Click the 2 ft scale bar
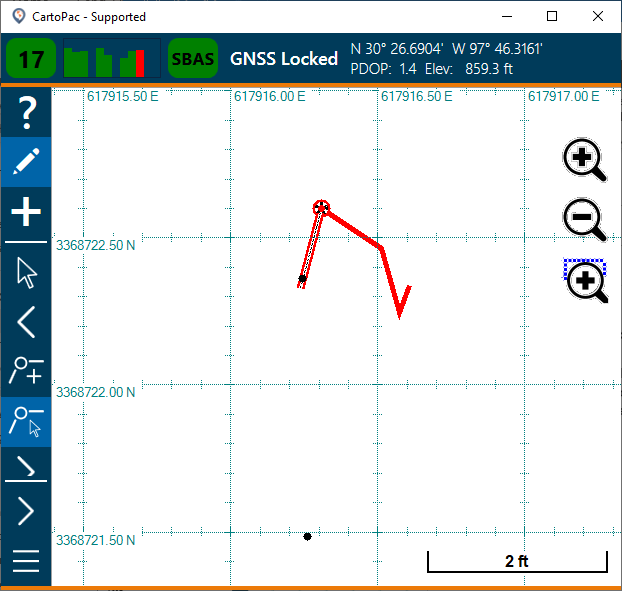Screen dimensions: 622x591 tap(517, 561)
